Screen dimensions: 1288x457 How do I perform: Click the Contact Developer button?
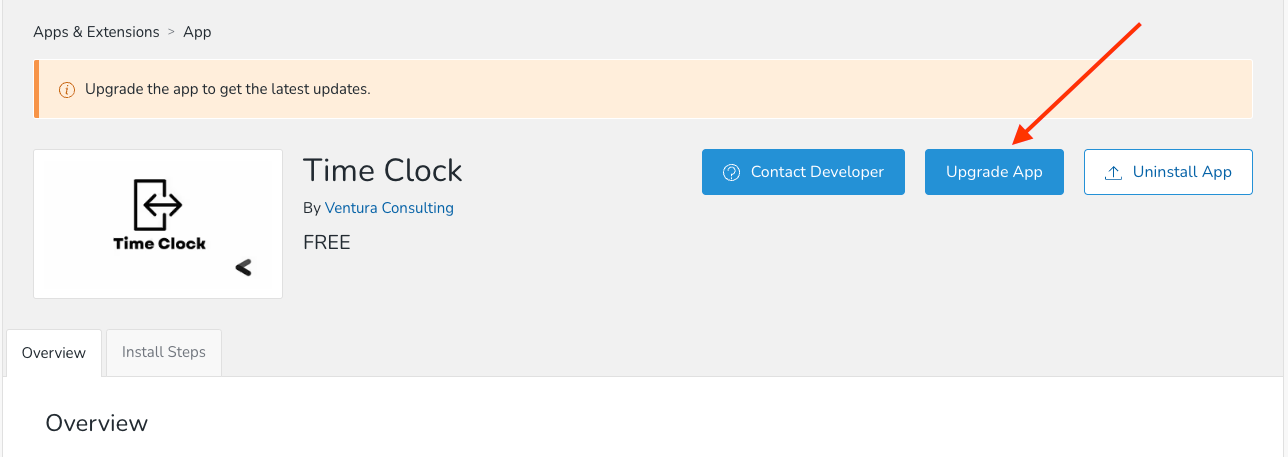pos(803,172)
